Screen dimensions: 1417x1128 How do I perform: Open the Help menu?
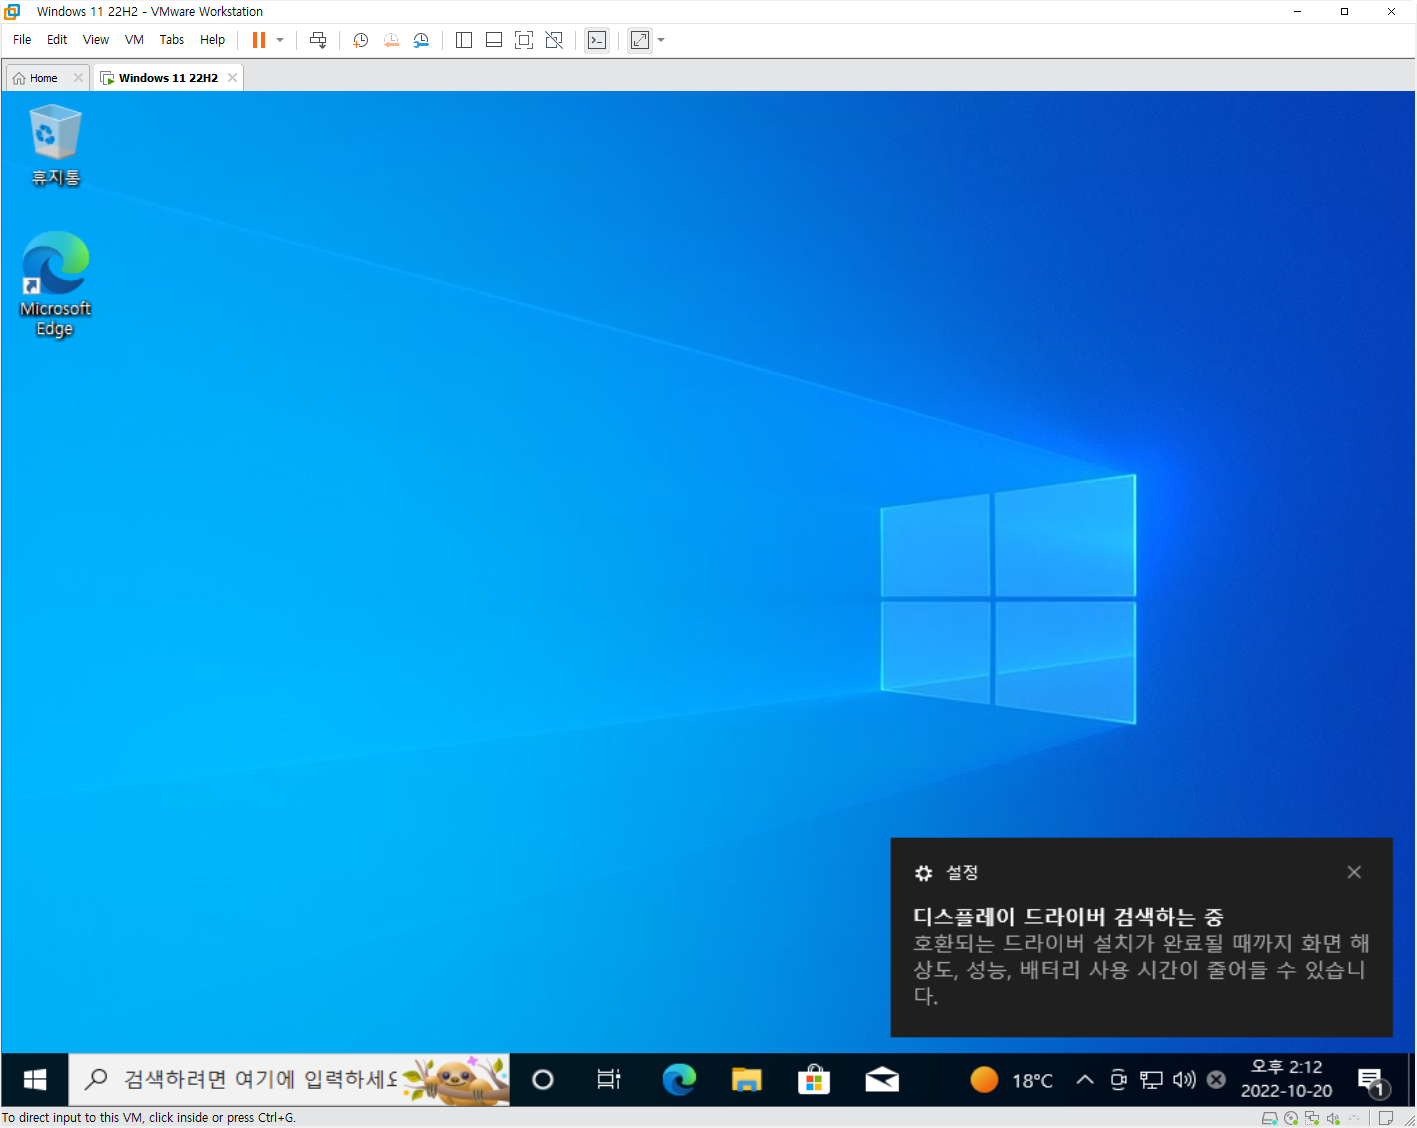coord(212,40)
